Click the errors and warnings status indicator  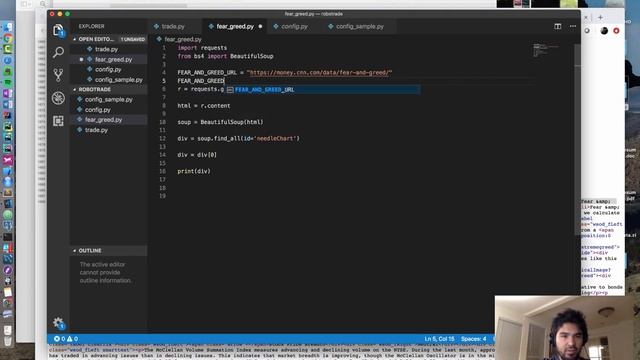66,339
